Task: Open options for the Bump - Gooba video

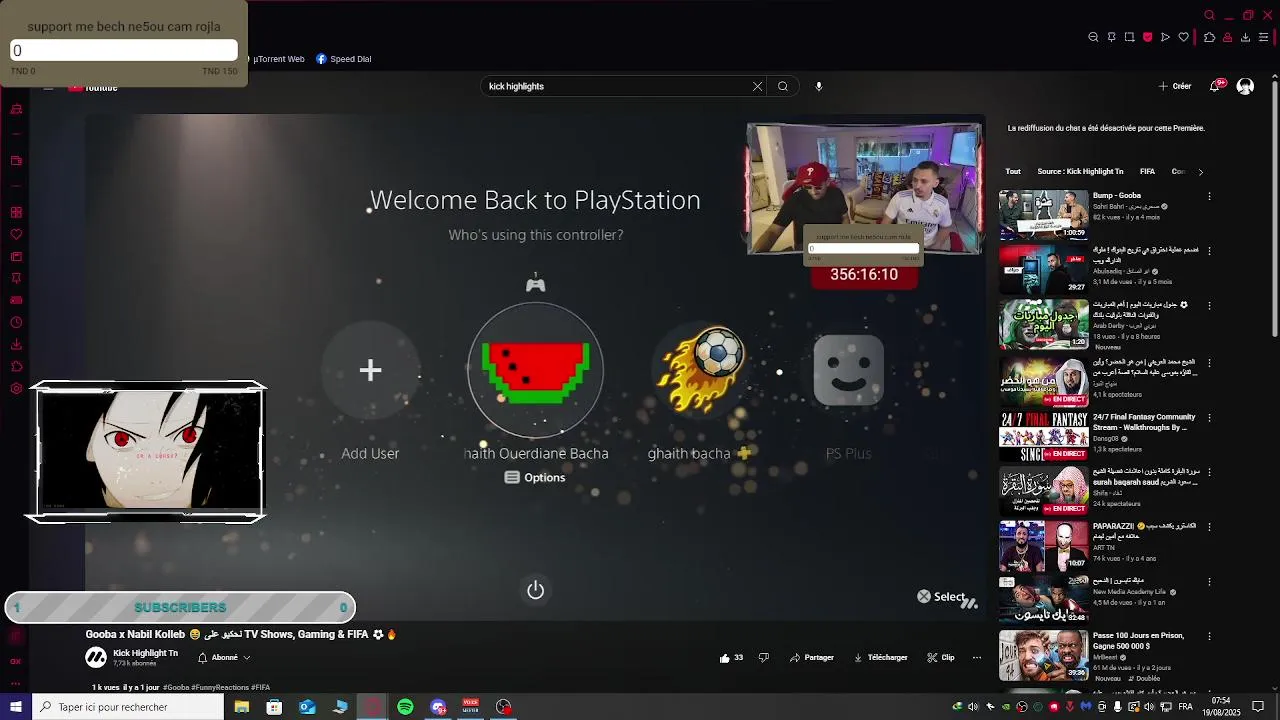Action: pyautogui.click(x=1209, y=197)
